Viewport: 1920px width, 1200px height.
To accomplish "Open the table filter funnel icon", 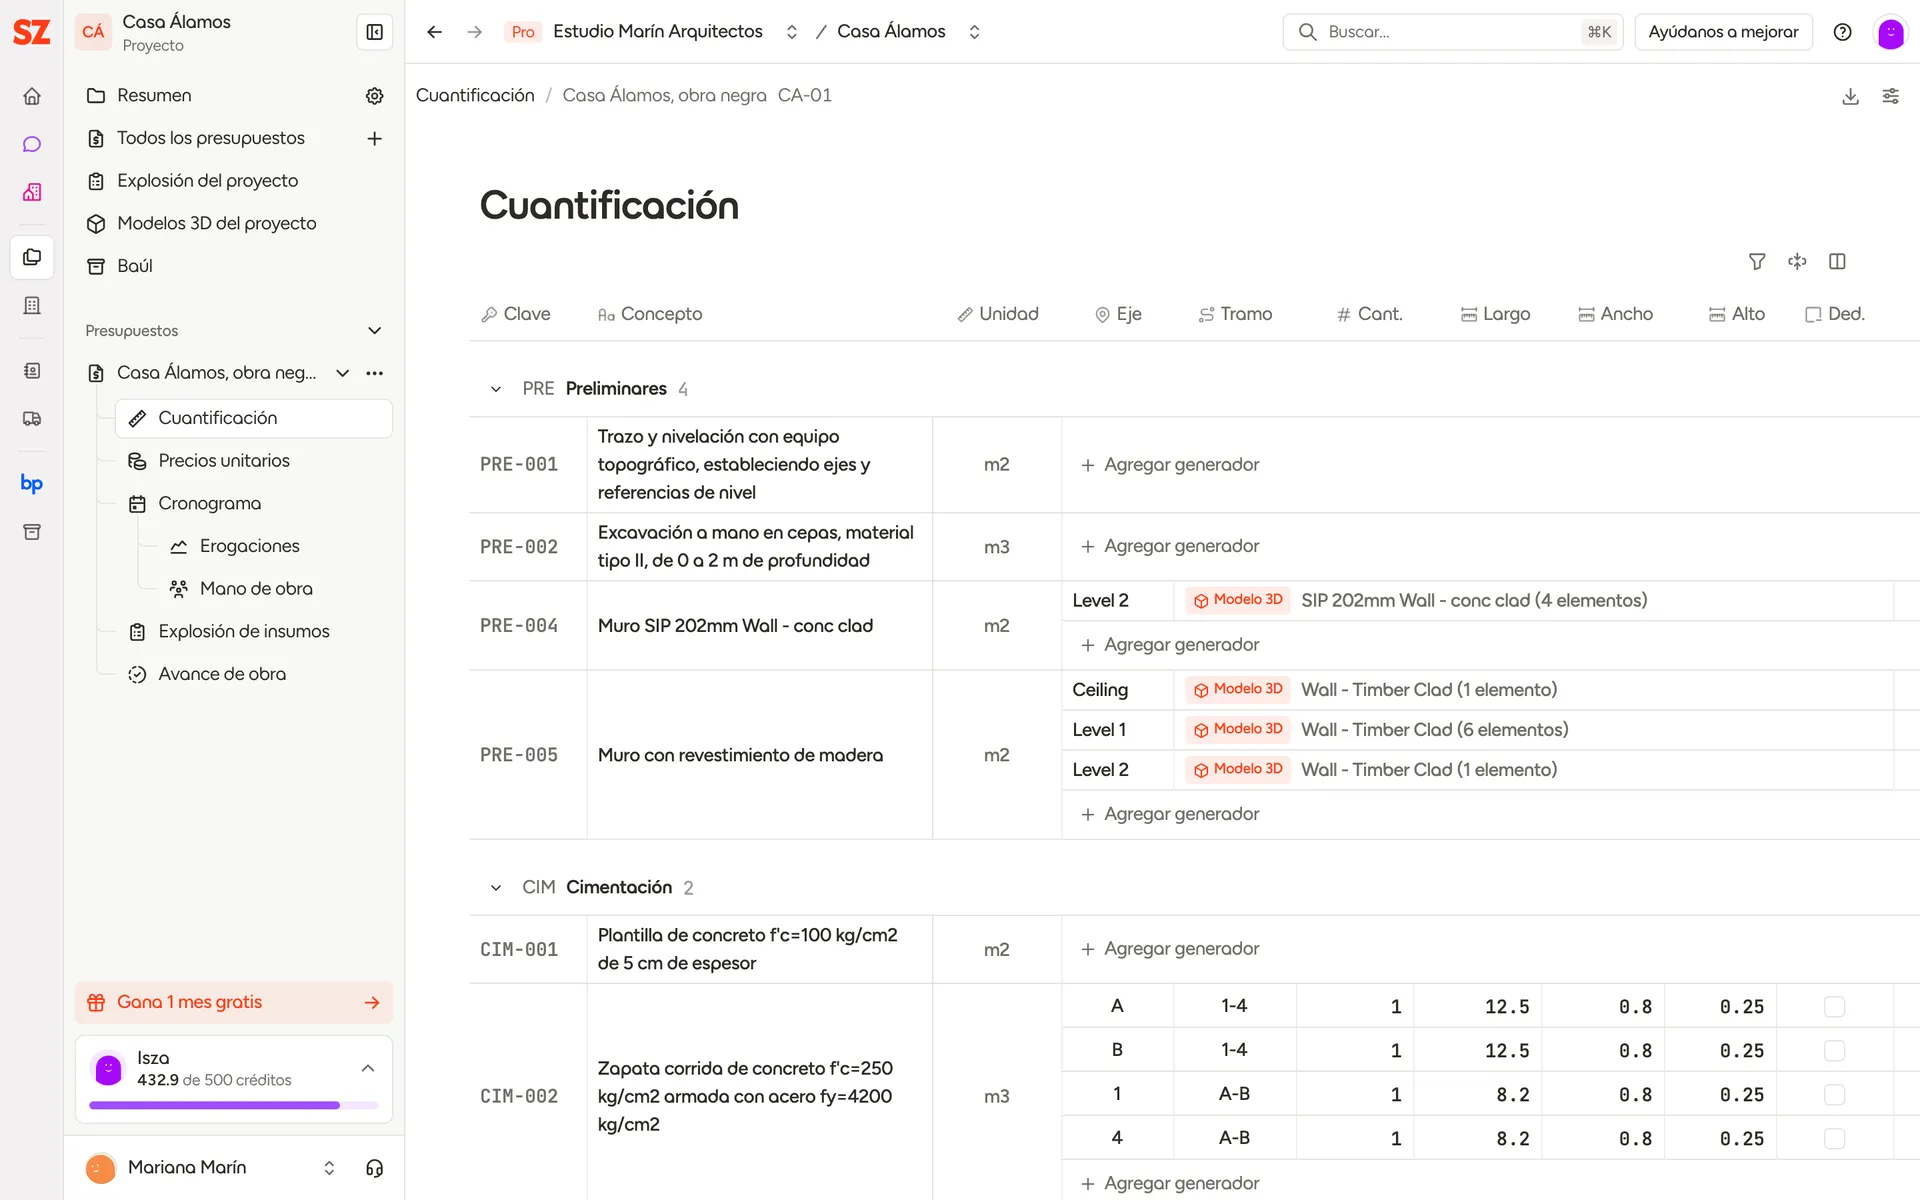I will click(1757, 261).
